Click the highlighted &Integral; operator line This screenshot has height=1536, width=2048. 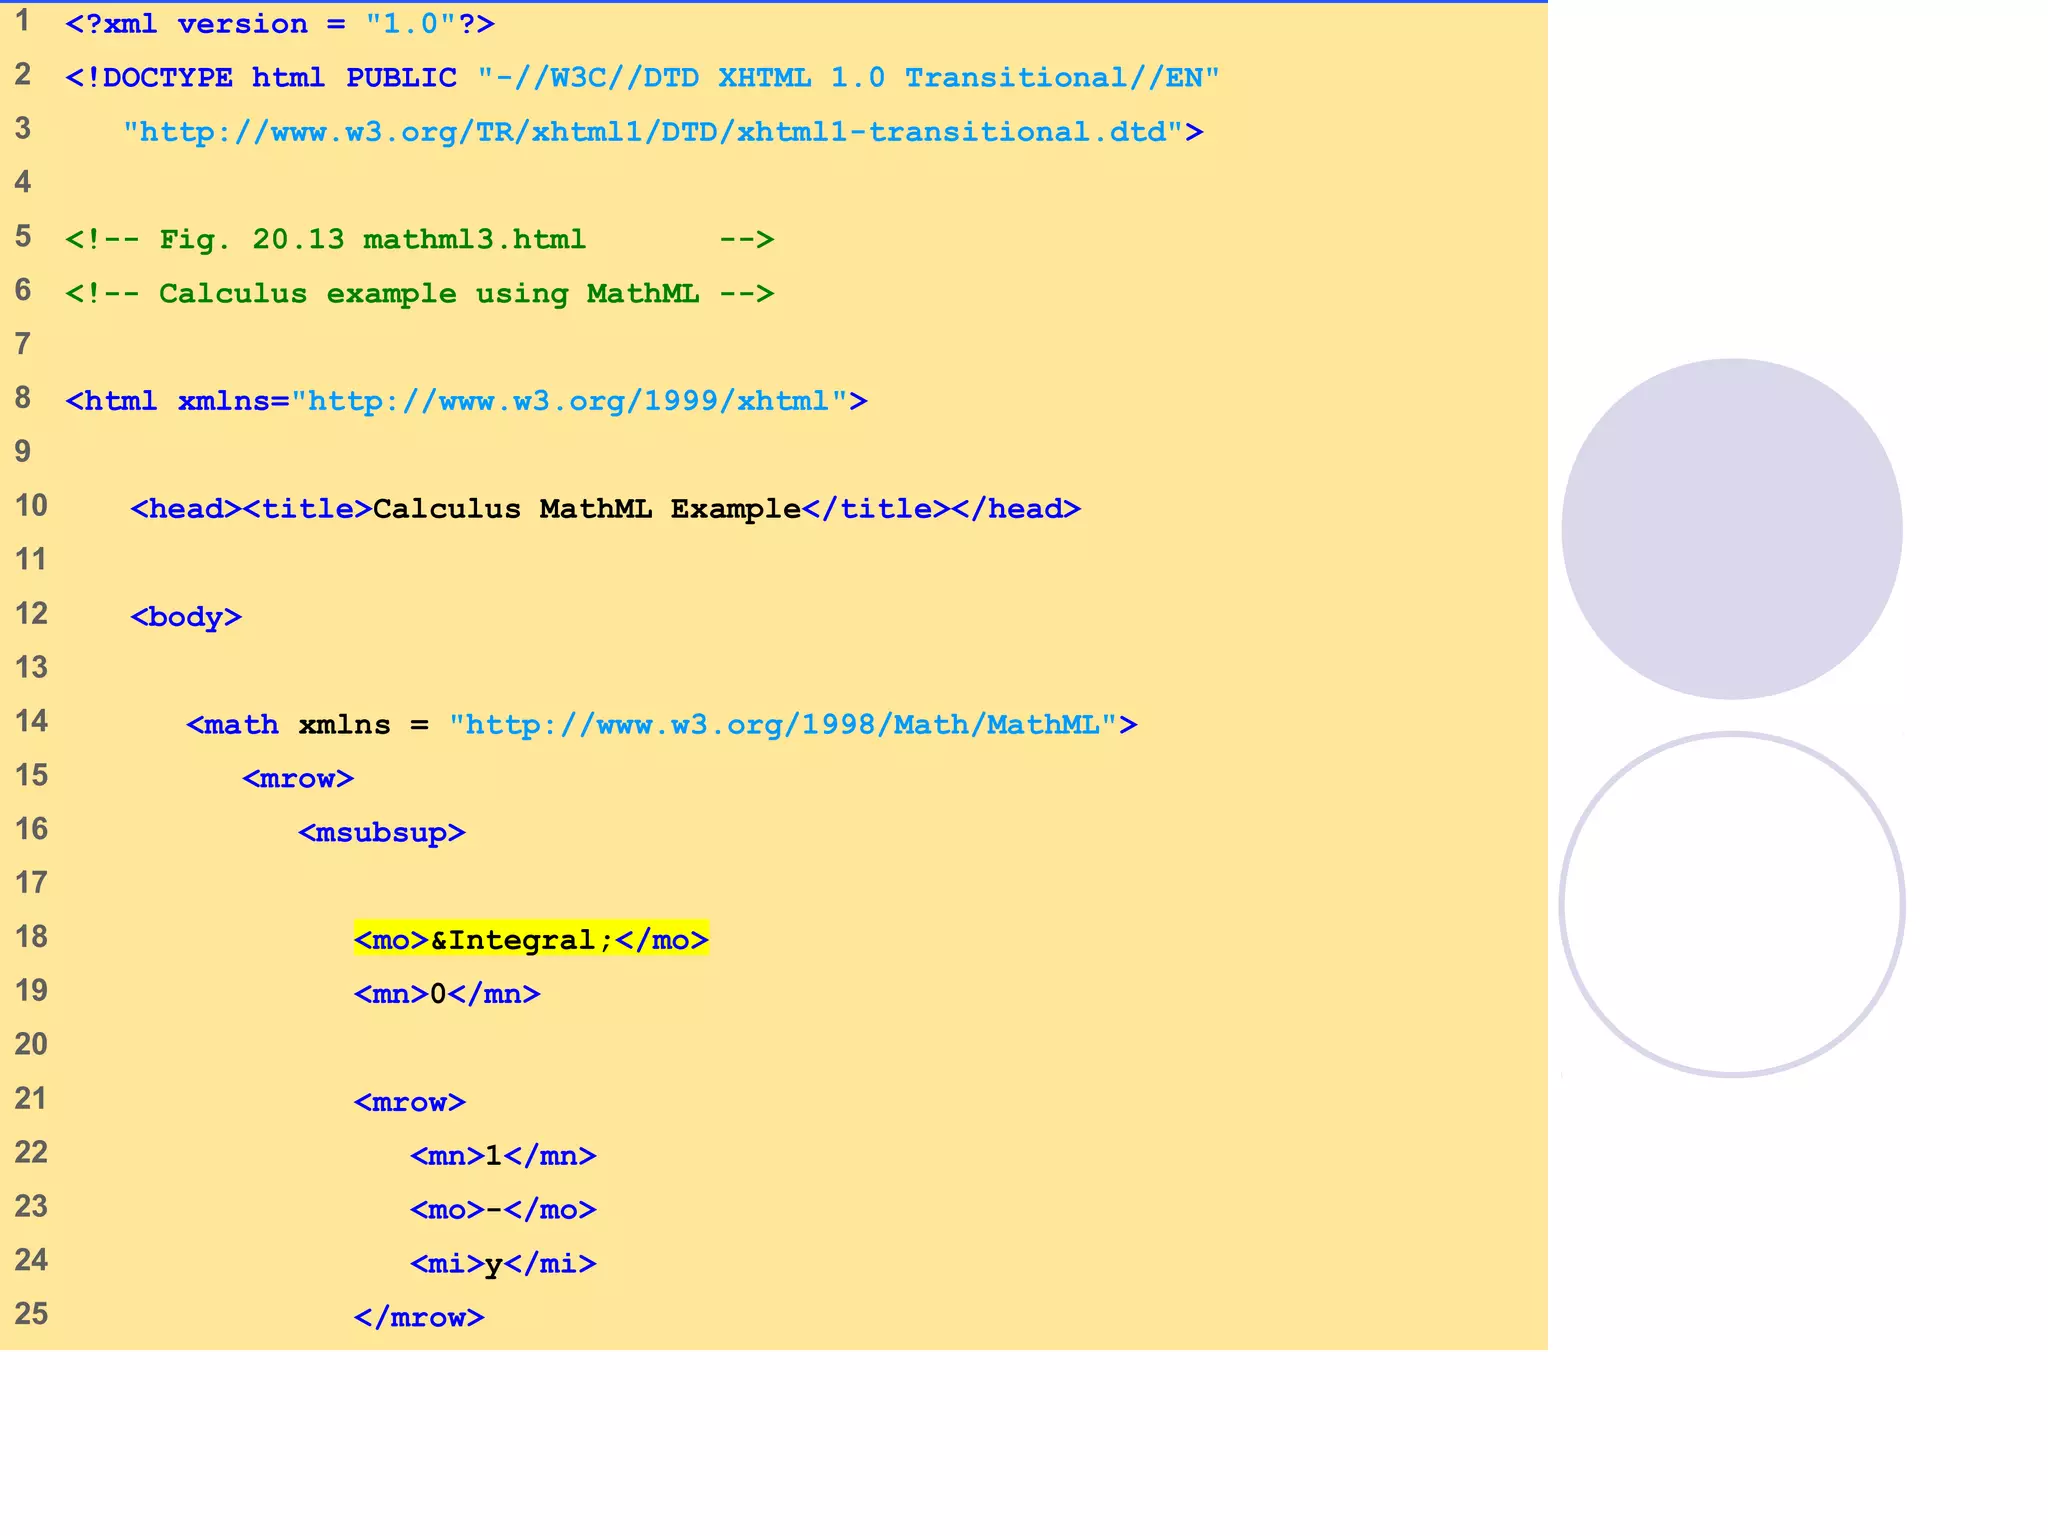point(531,940)
